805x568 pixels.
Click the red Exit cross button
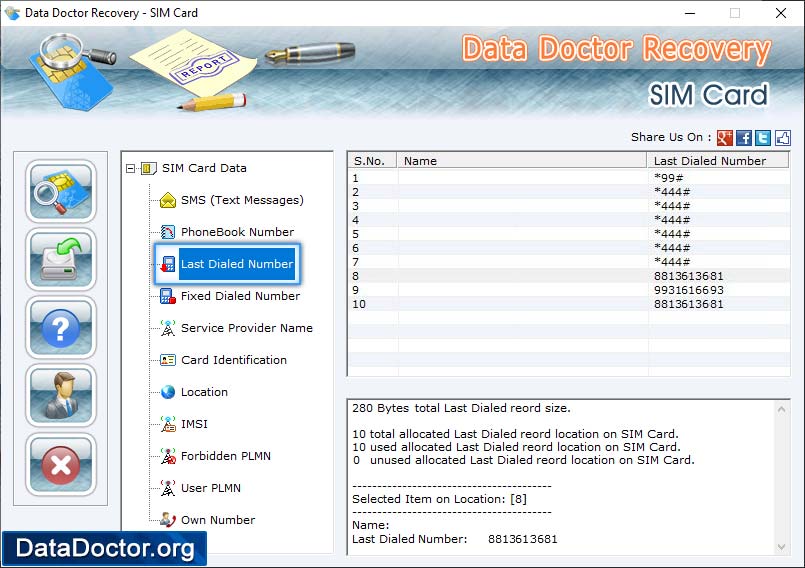(x=61, y=464)
